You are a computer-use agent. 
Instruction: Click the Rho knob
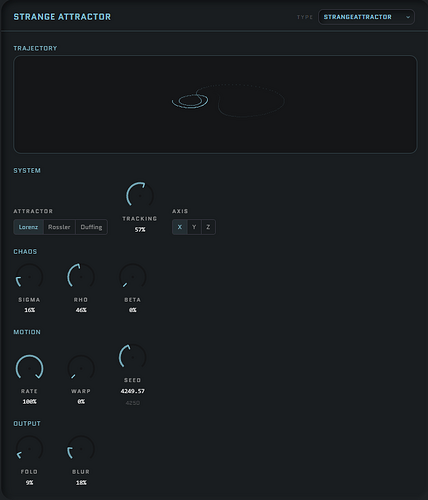[x=81, y=277]
